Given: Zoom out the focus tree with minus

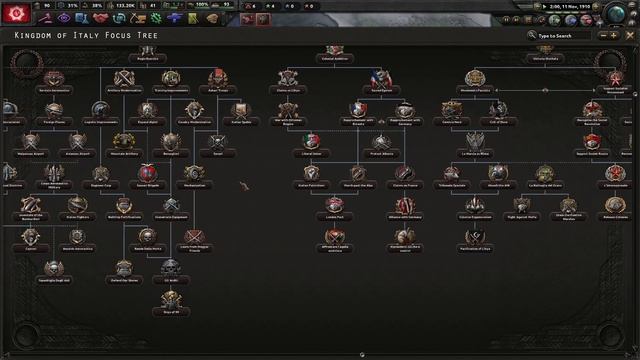Looking at the screenshot, I should [x=604, y=36].
